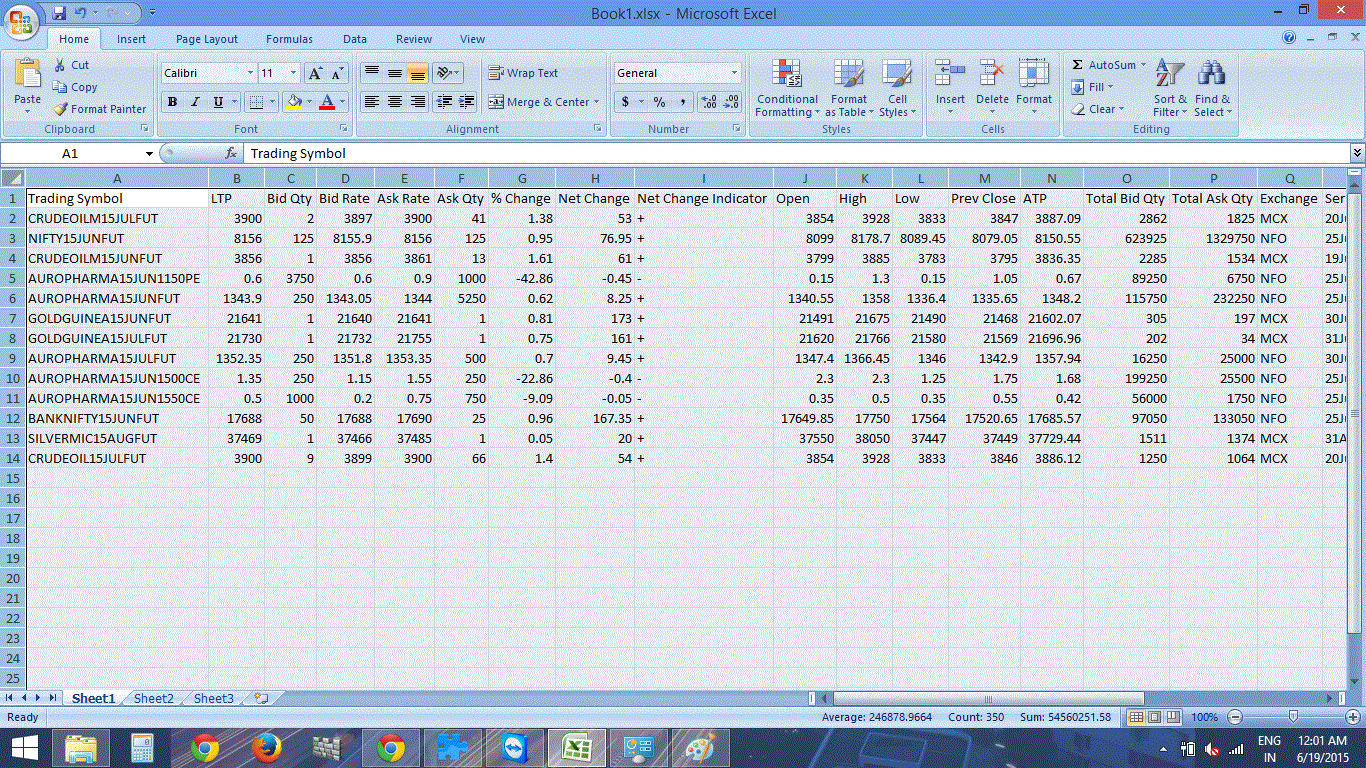1366x768 pixels.
Task: Switch to the Formulas ribbon tab
Action: click(289, 39)
